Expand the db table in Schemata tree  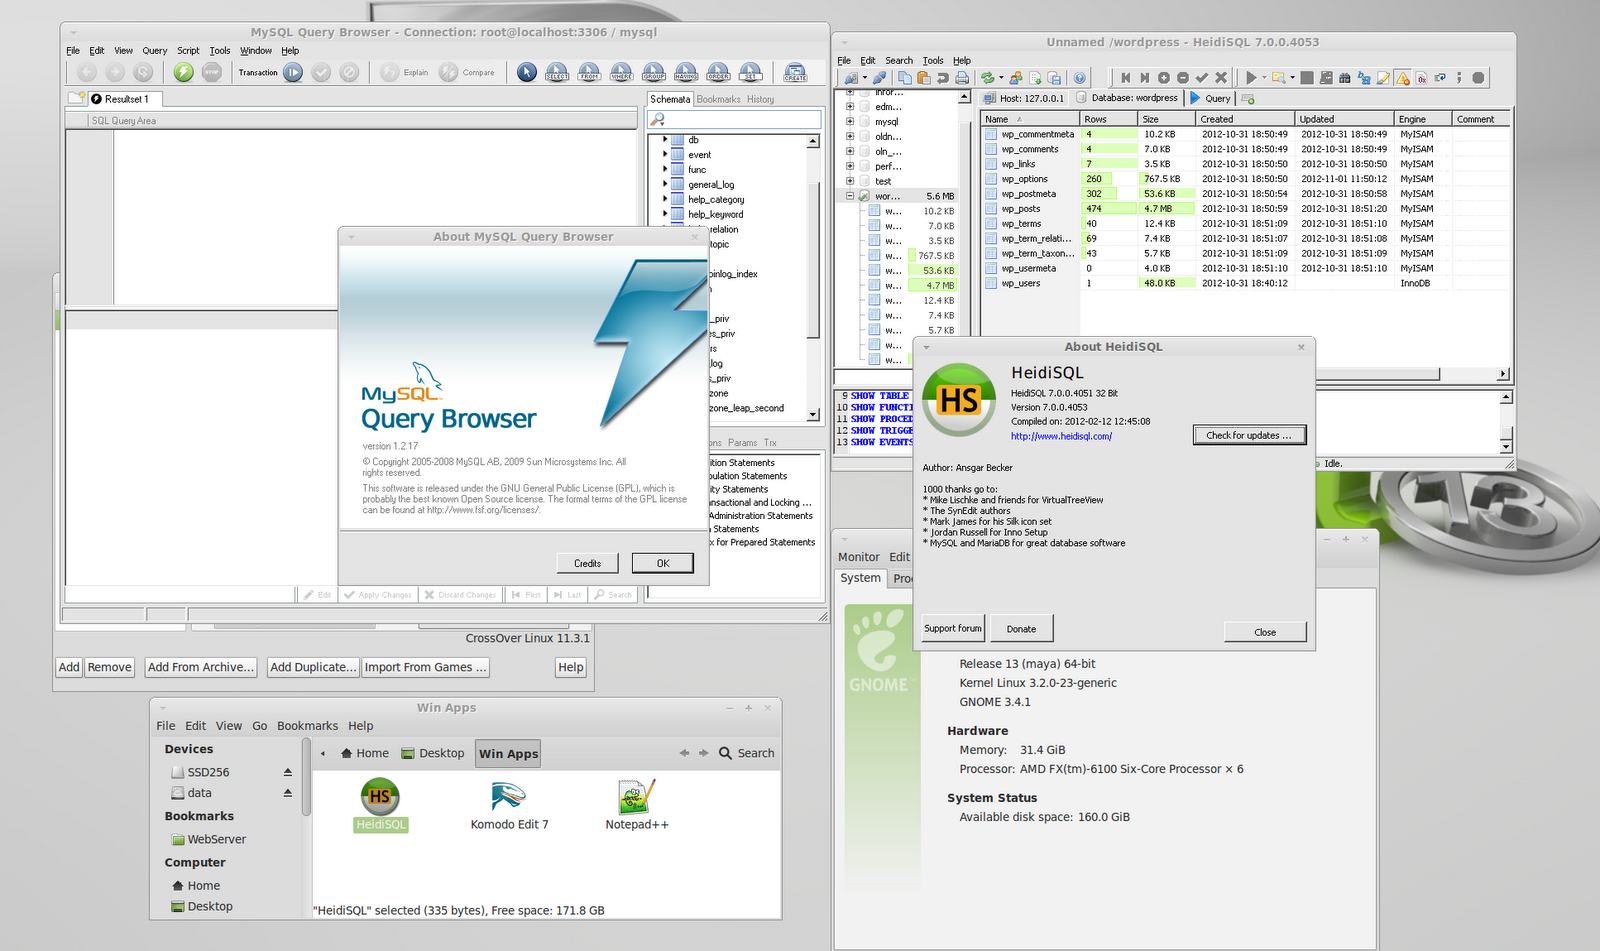click(x=665, y=140)
